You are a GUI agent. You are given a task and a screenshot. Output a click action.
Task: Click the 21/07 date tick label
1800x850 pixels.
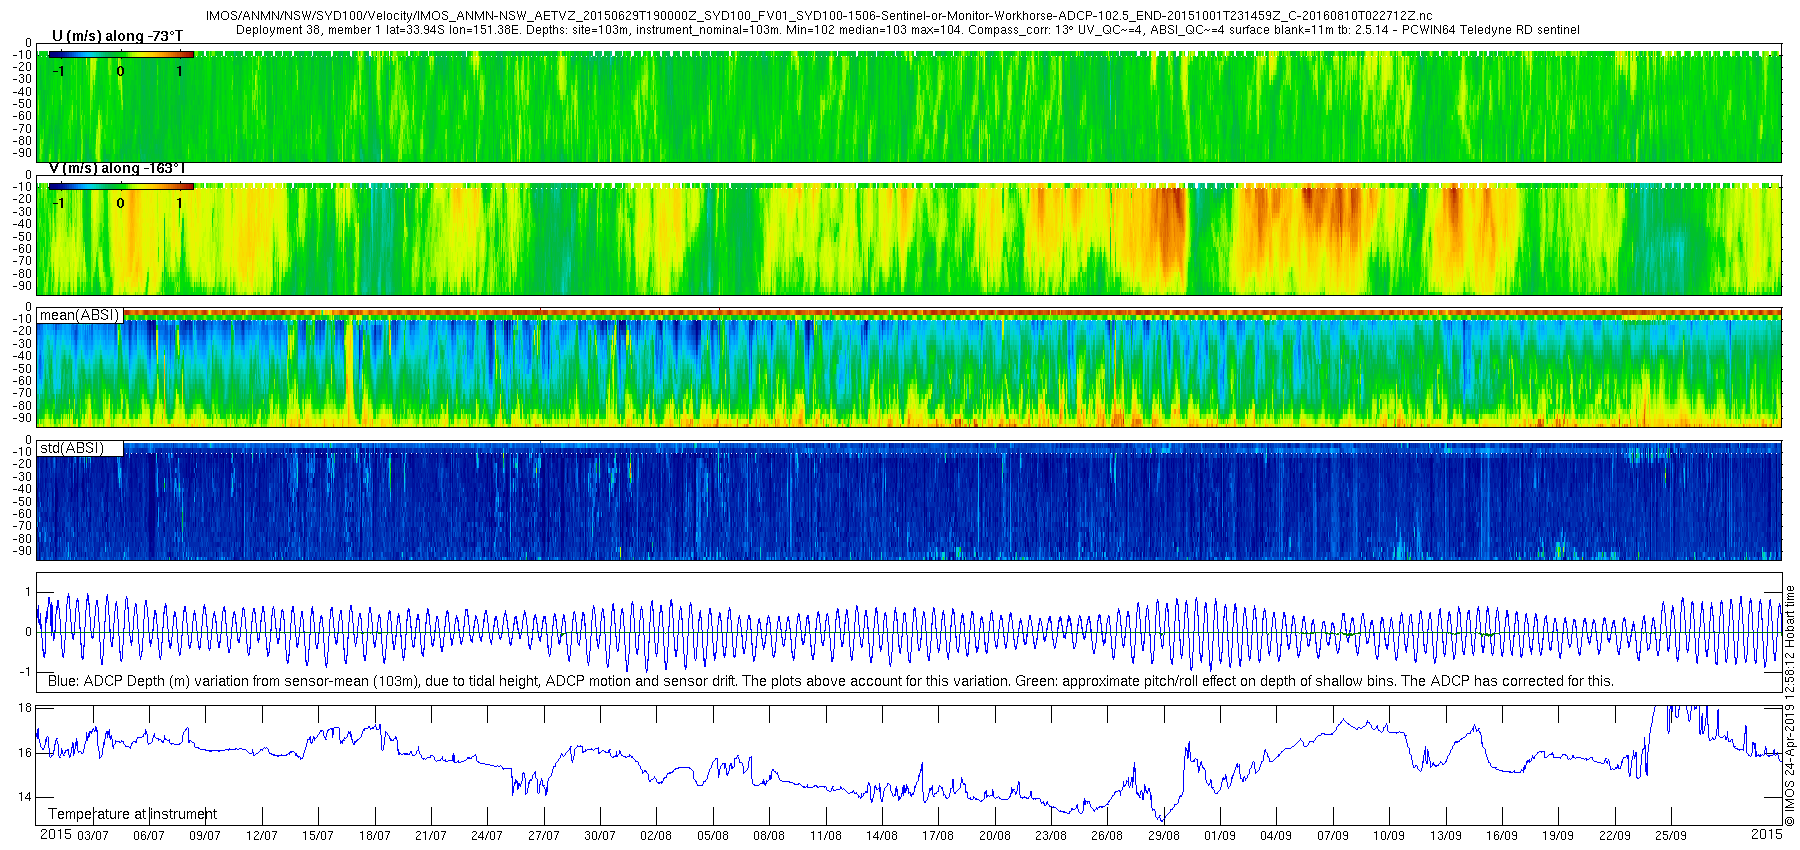(x=431, y=835)
